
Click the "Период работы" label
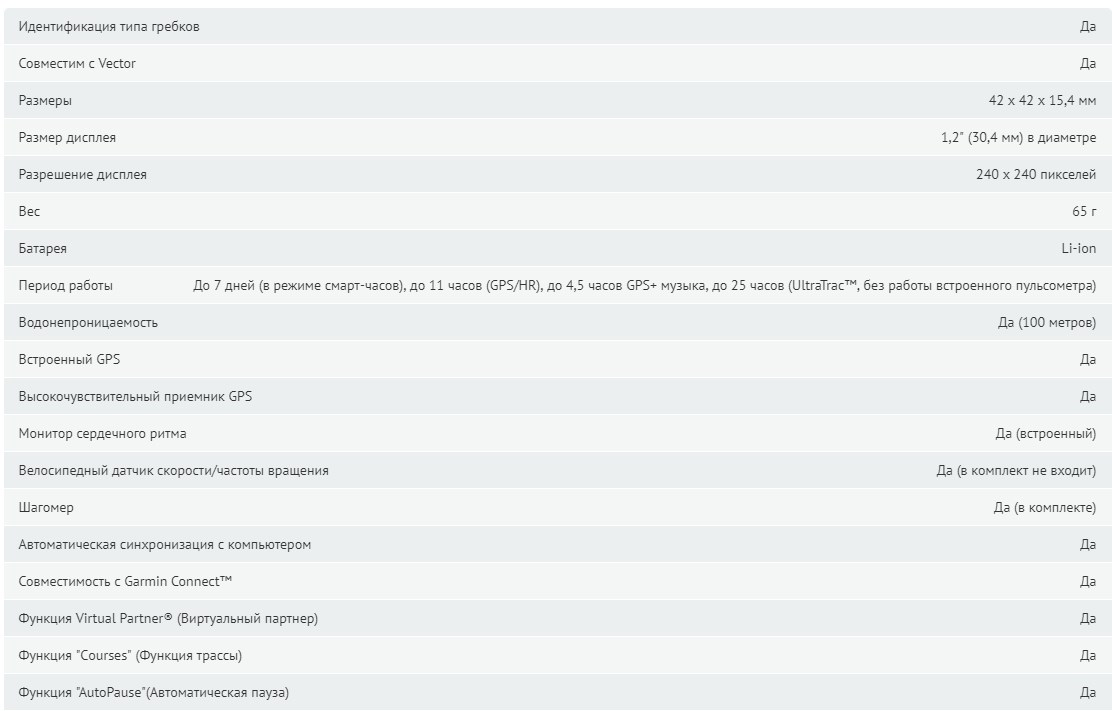65,286
